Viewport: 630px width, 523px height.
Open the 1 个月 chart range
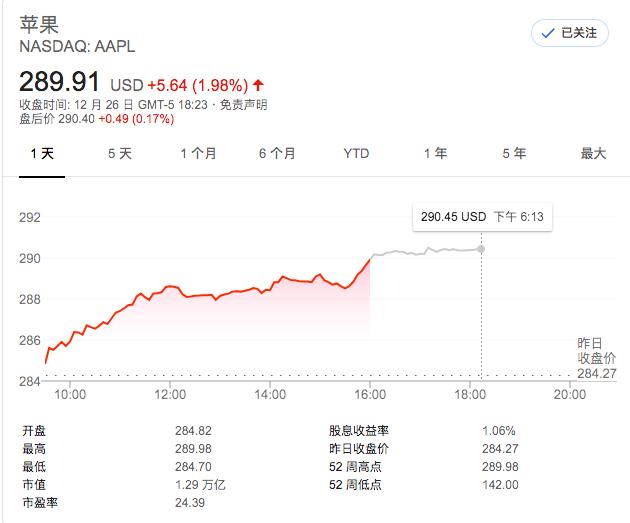[x=198, y=153]
